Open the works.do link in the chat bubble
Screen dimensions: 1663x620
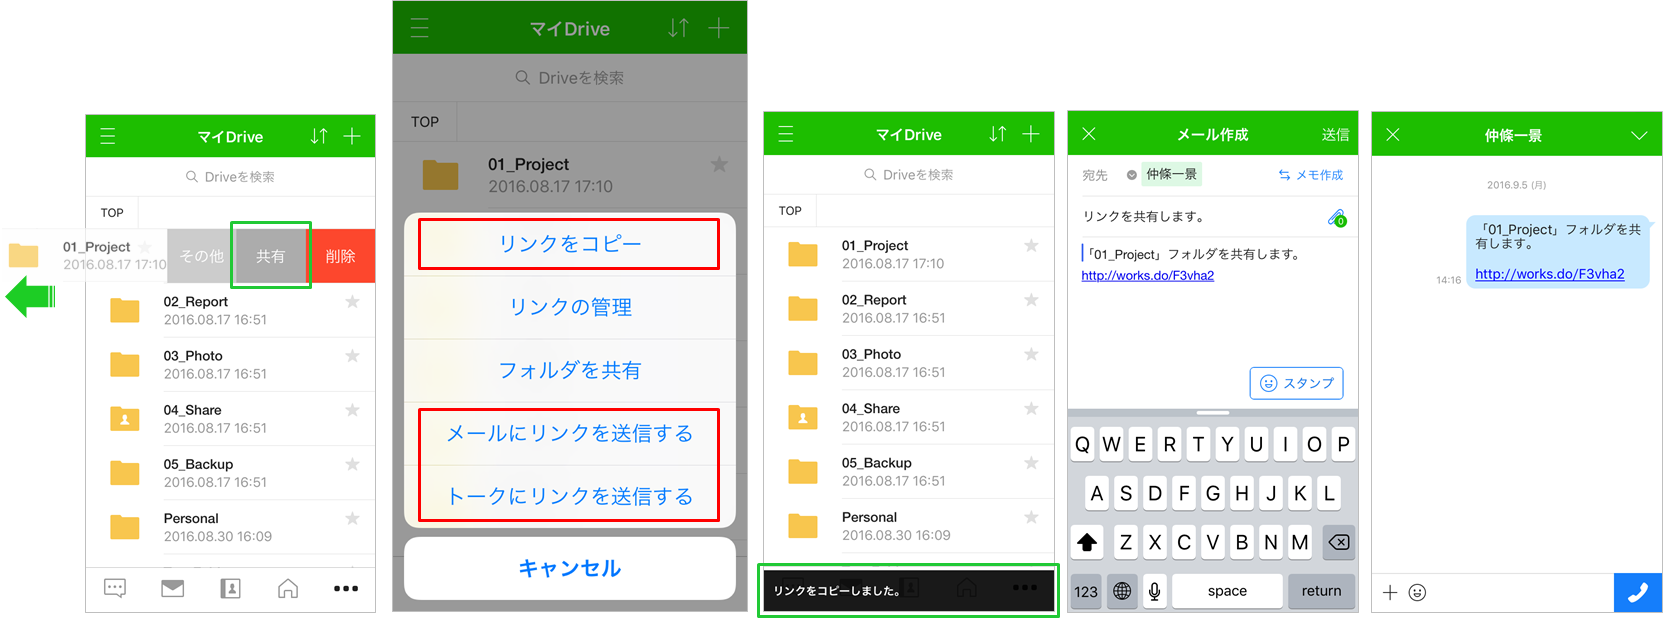tap(1549, 274)
